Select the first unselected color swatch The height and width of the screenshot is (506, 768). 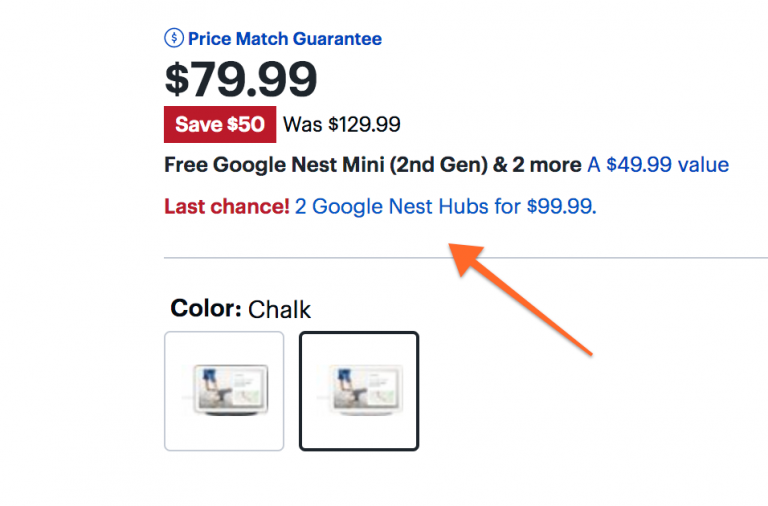(x=224, y=391)
